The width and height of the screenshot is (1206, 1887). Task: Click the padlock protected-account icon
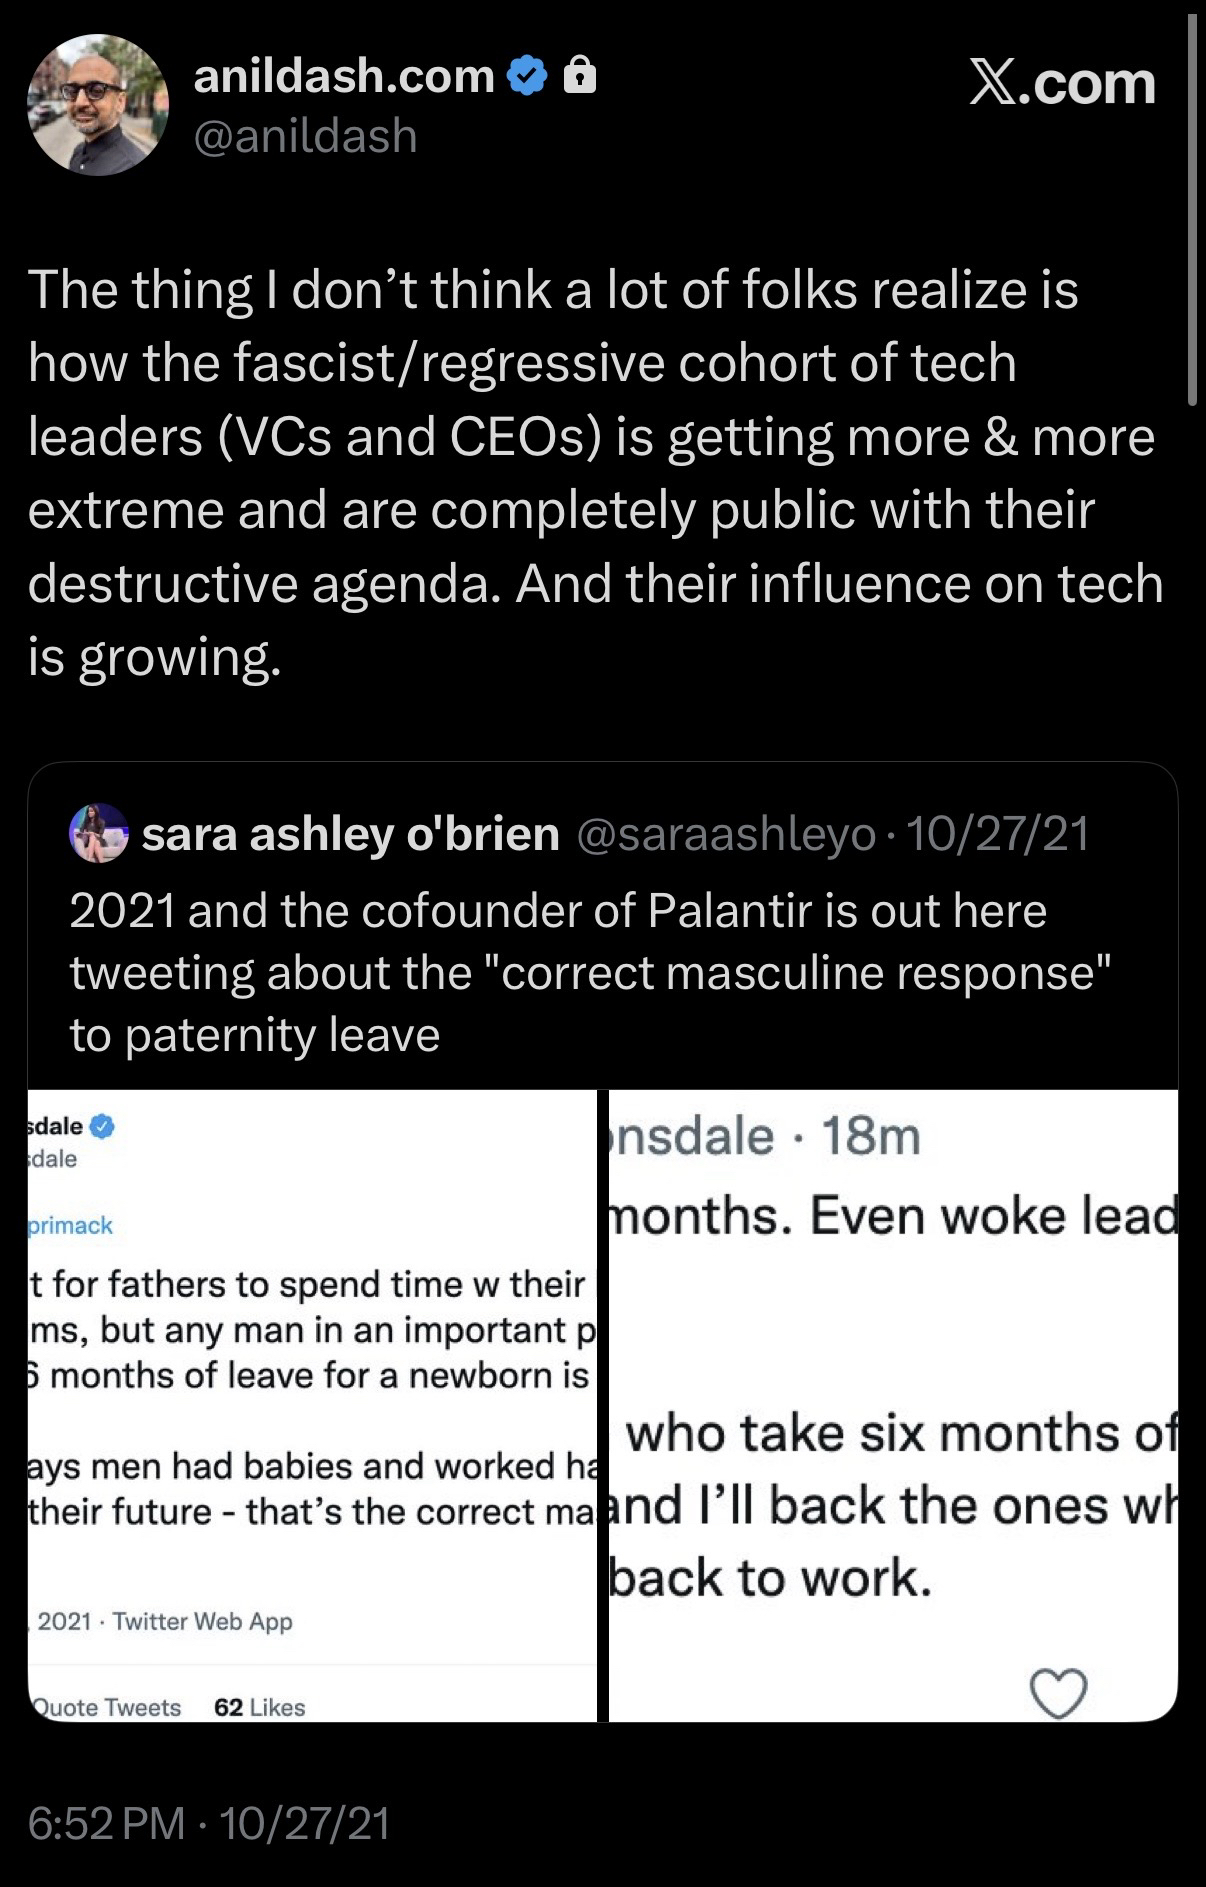pyautogui.click(x=580, y=76)
